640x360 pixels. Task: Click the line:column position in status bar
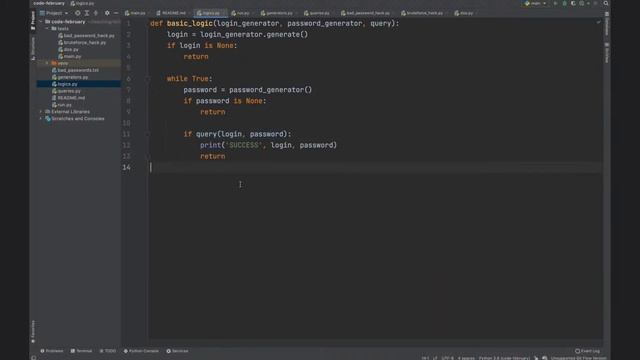click(x=425, y=358)
